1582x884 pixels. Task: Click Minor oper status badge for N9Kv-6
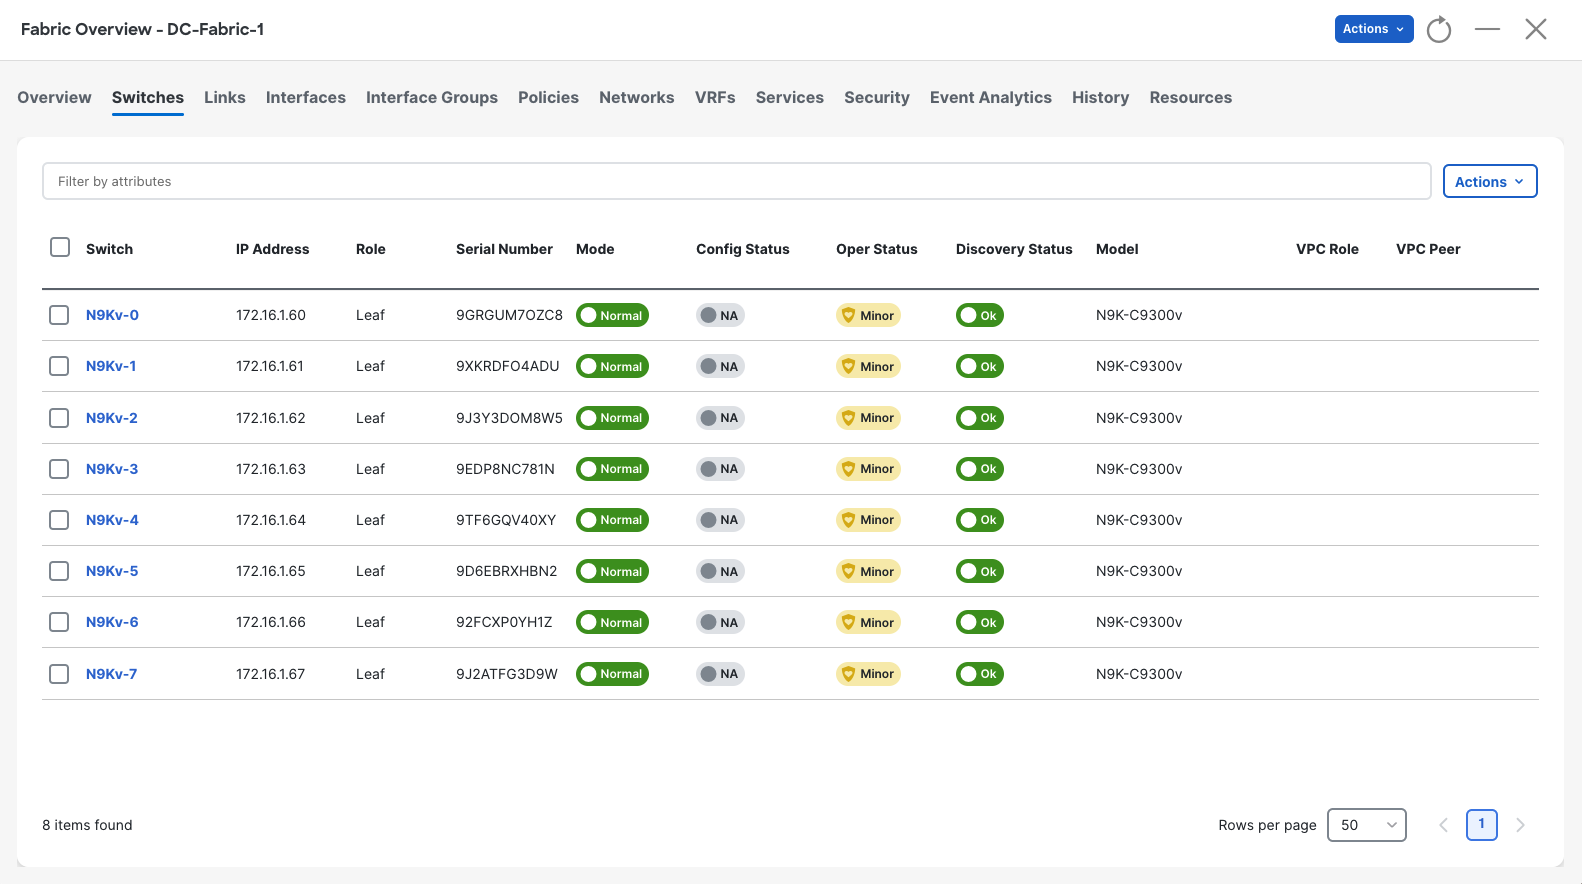click(x=868, y=622)
